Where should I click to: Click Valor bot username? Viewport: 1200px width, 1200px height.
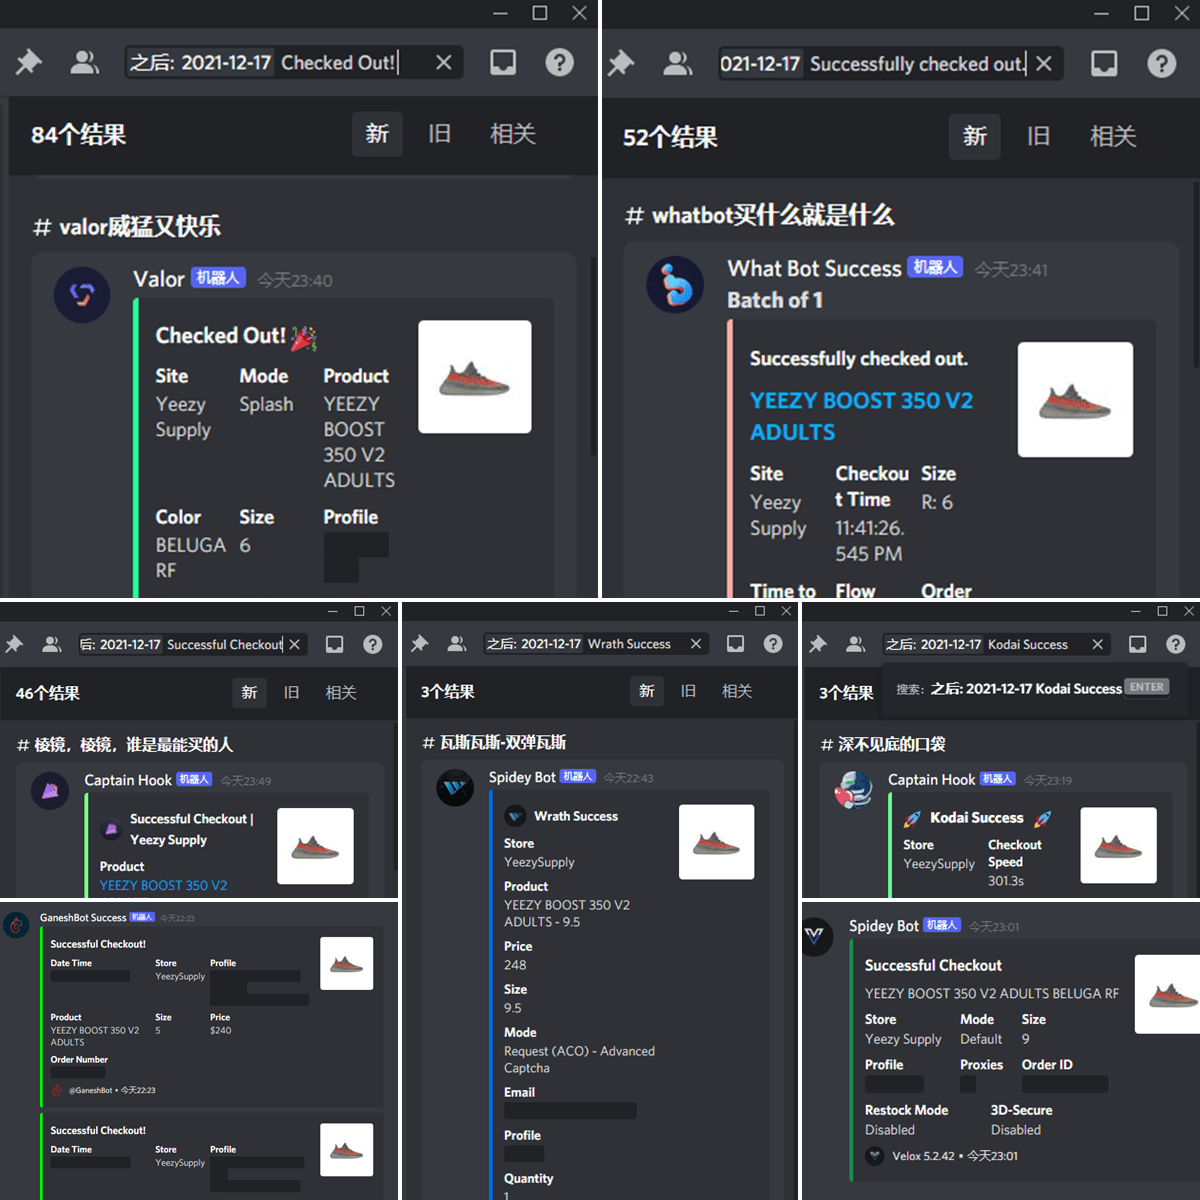159,279
